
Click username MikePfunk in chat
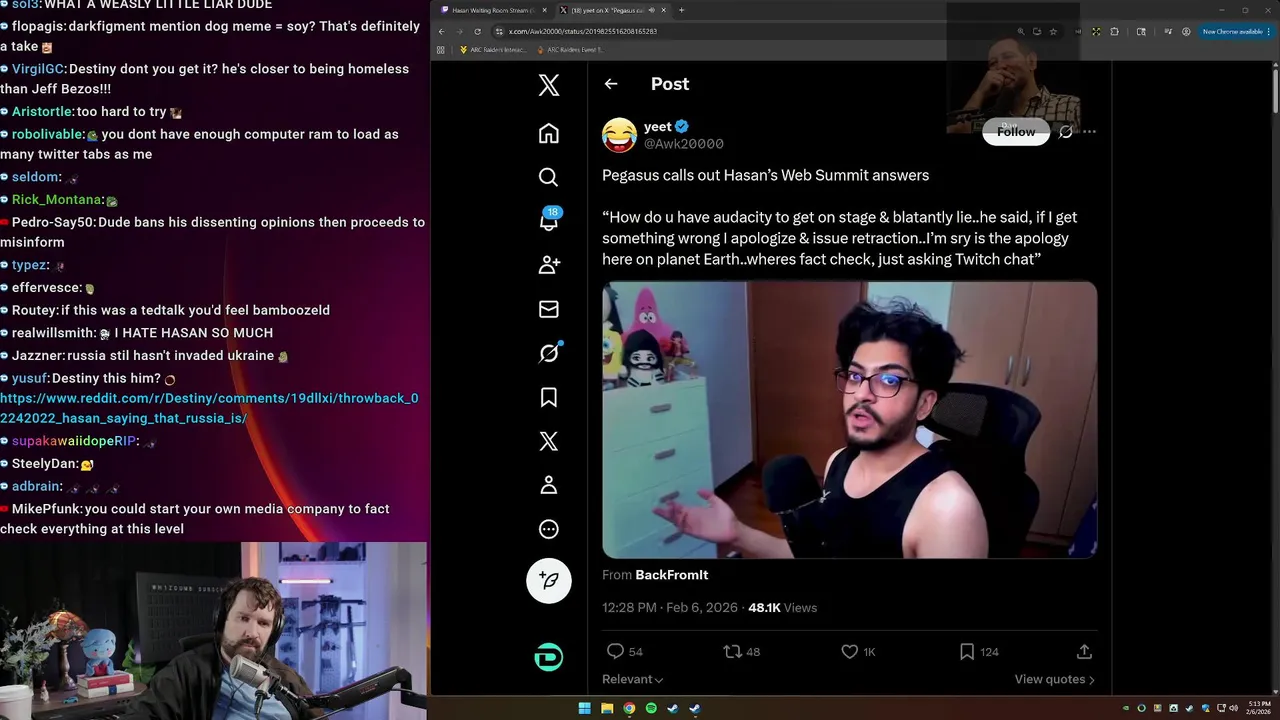pyautogui.click(x=46, y=509)
